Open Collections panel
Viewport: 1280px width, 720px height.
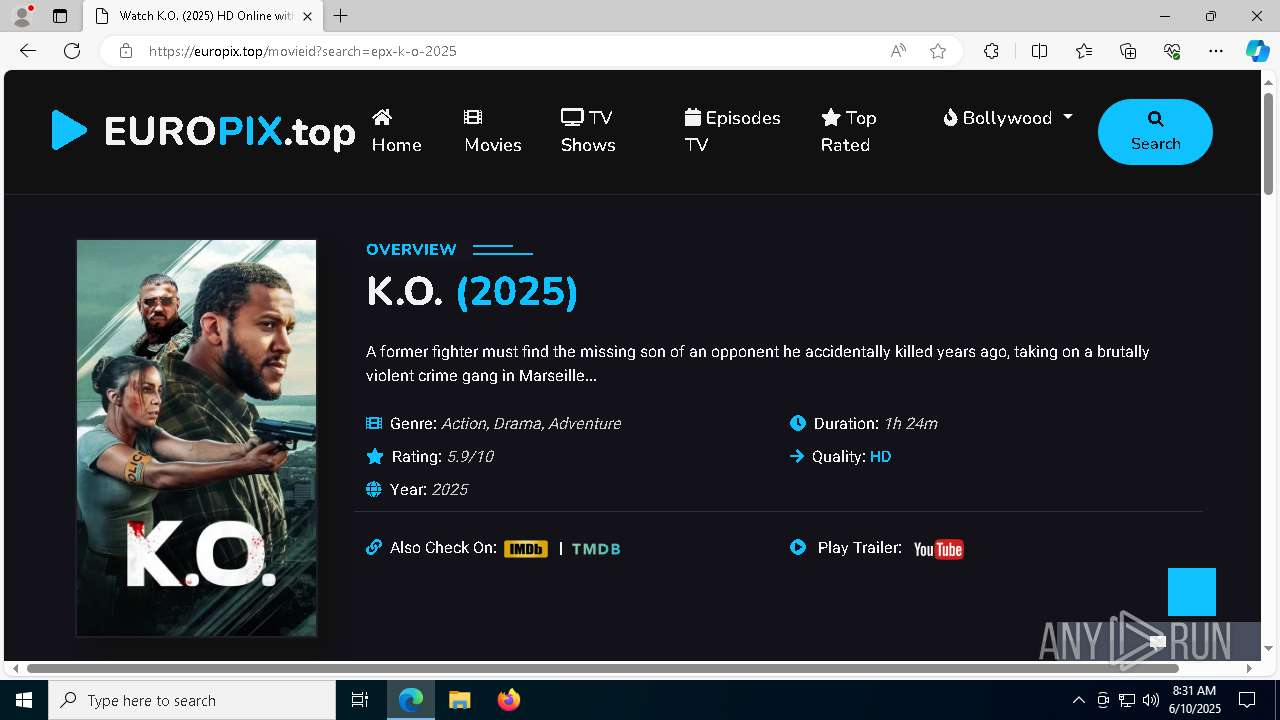click(1128, 51)
